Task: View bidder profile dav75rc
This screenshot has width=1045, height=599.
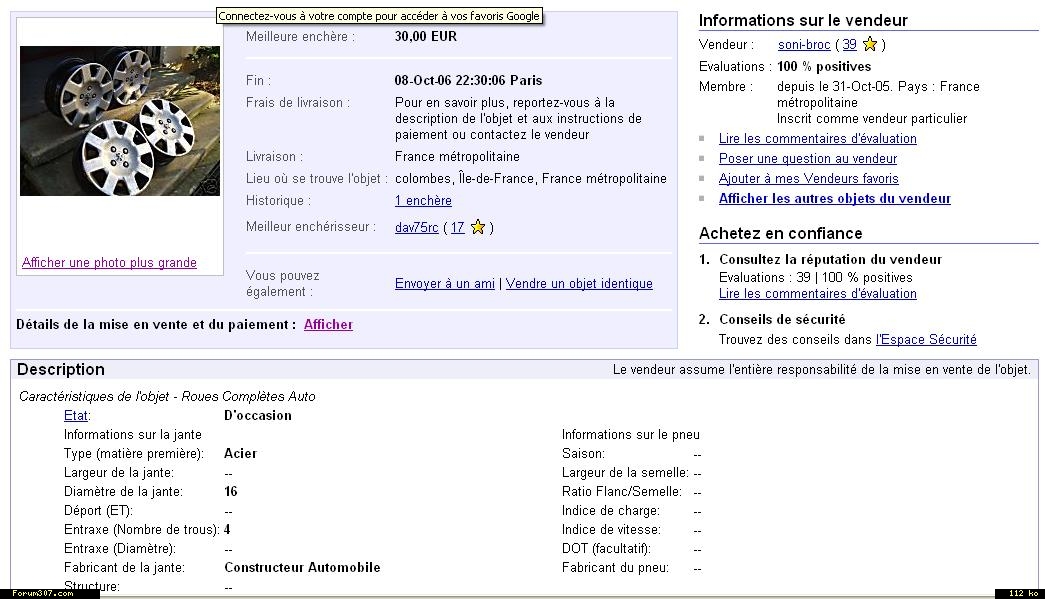Action: [x=416, y=228]
